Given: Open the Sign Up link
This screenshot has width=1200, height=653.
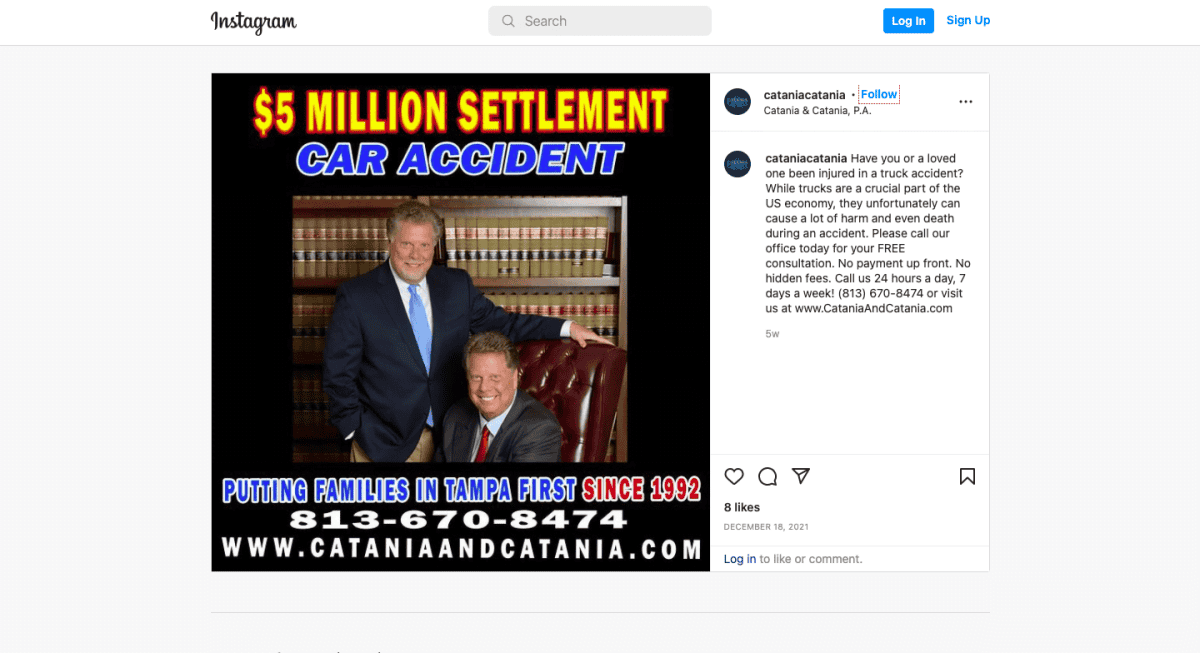Looking at the screenshot, I should (968, 20).
